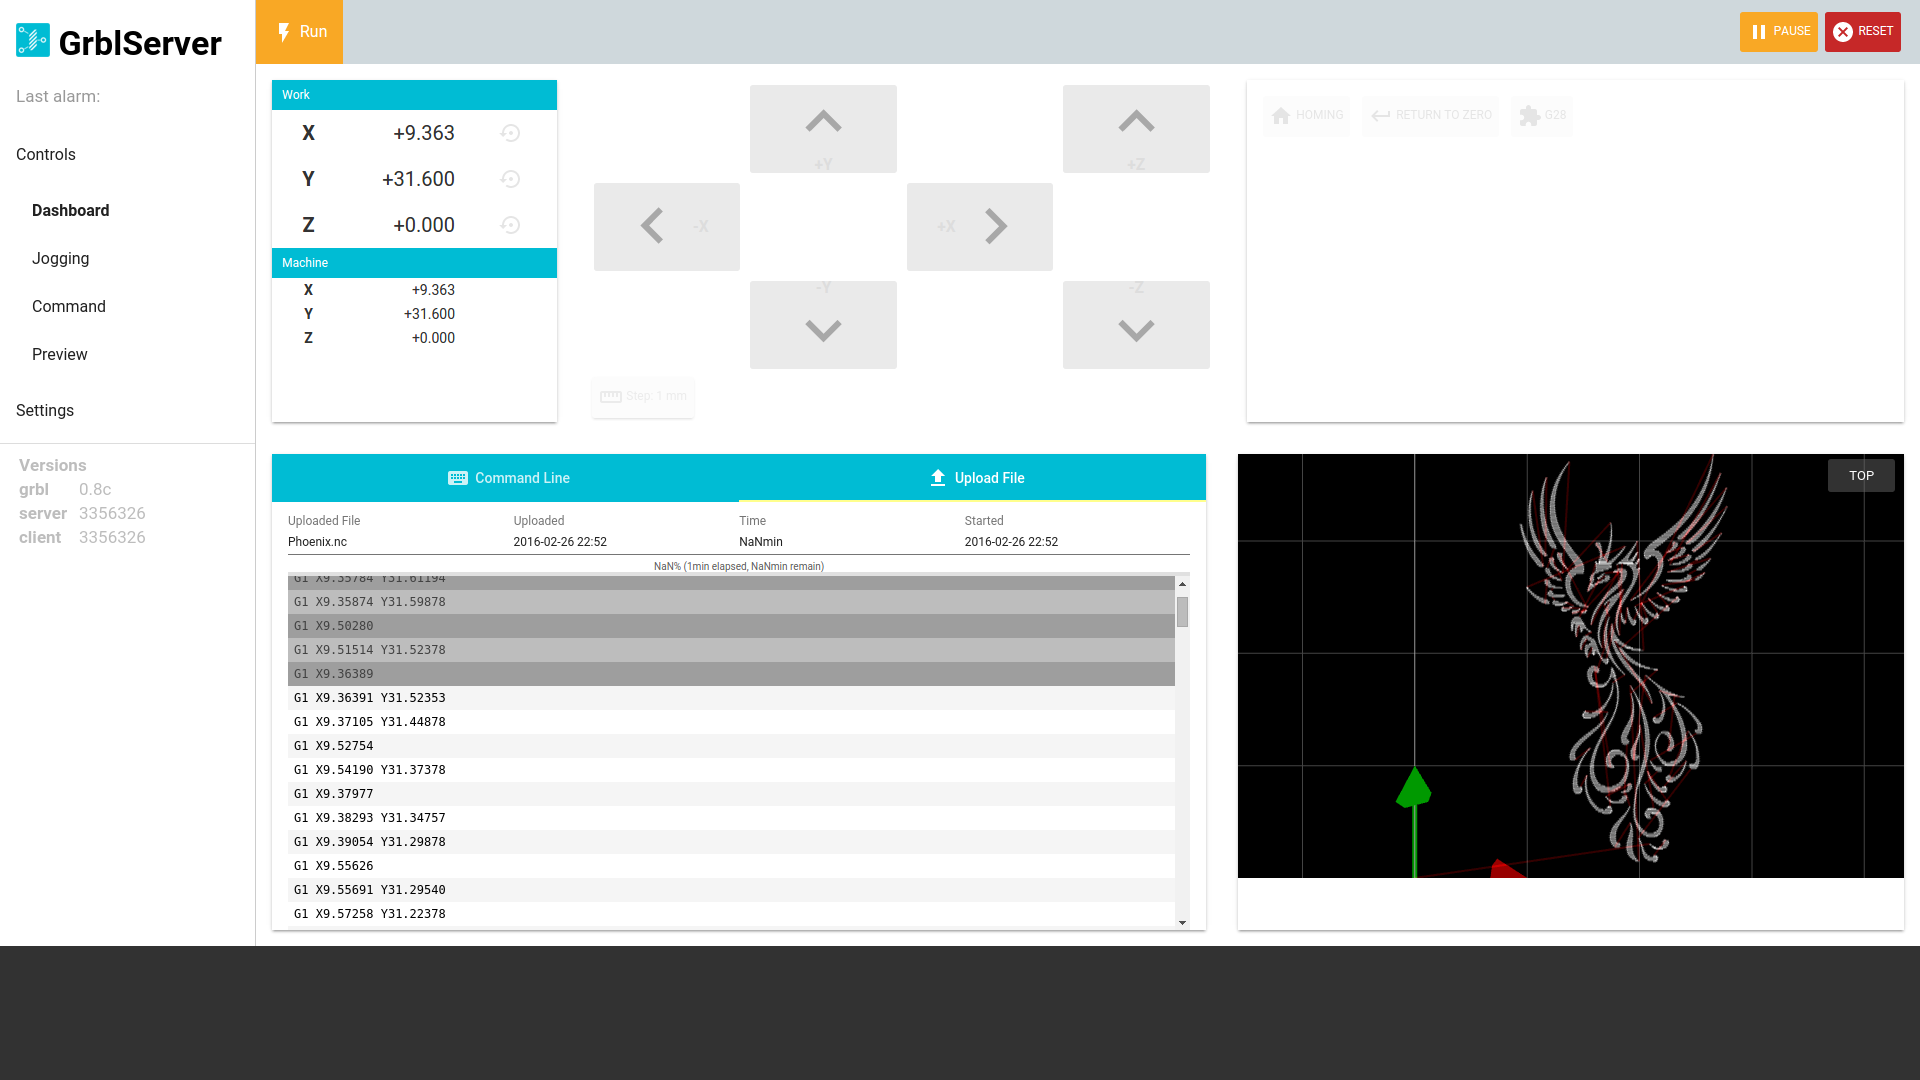Viewport: 1920px width, 1080px height.
Task: Click G-code scrollbar up arrow
Action: click(x=1182, y=584)
